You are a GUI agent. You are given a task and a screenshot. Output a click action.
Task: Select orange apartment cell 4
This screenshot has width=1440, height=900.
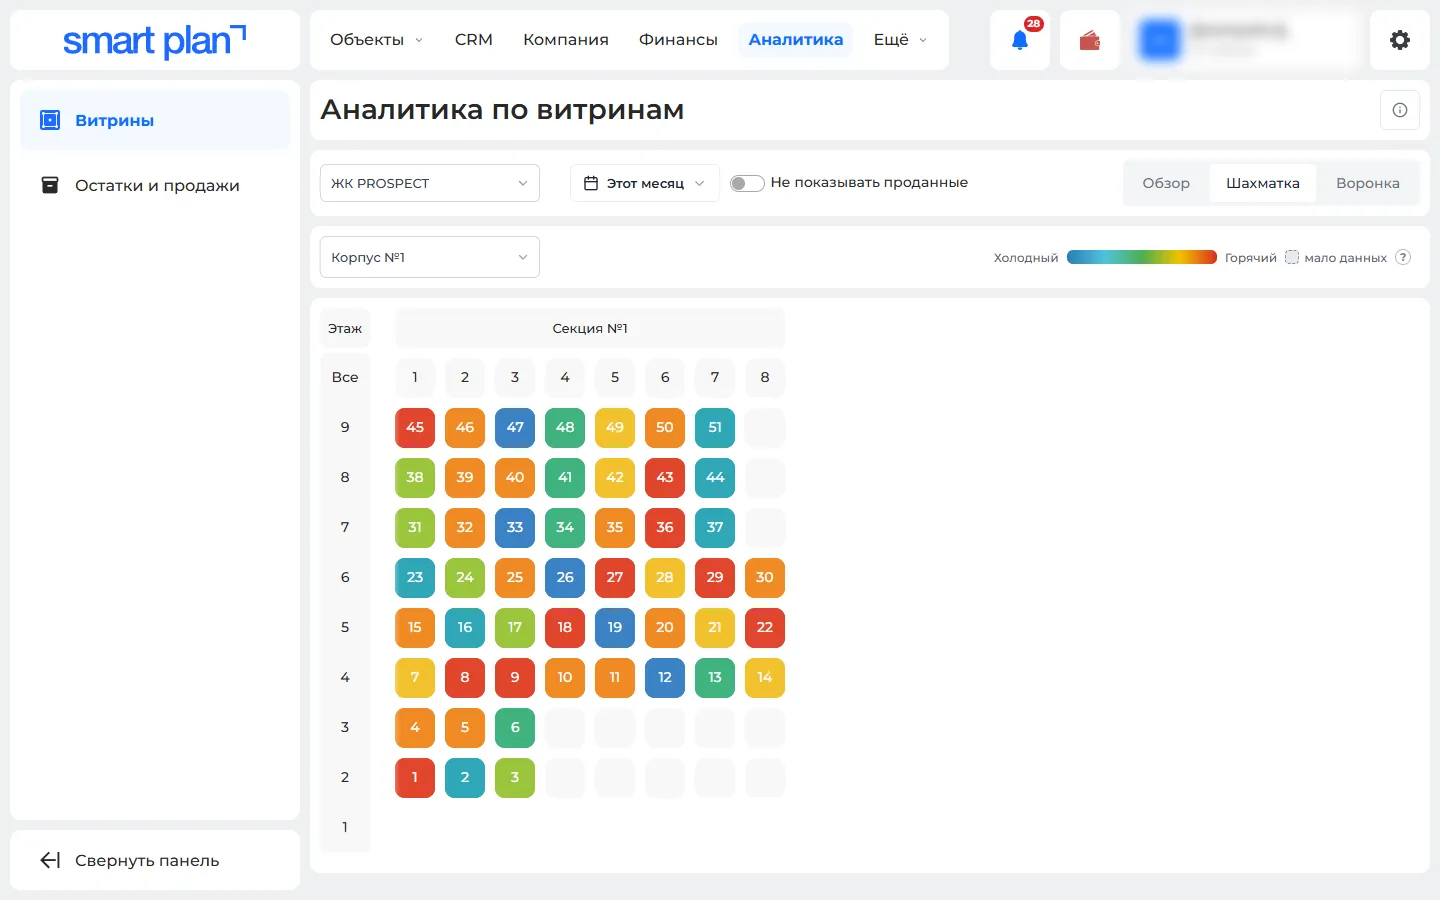coord(415,727)
